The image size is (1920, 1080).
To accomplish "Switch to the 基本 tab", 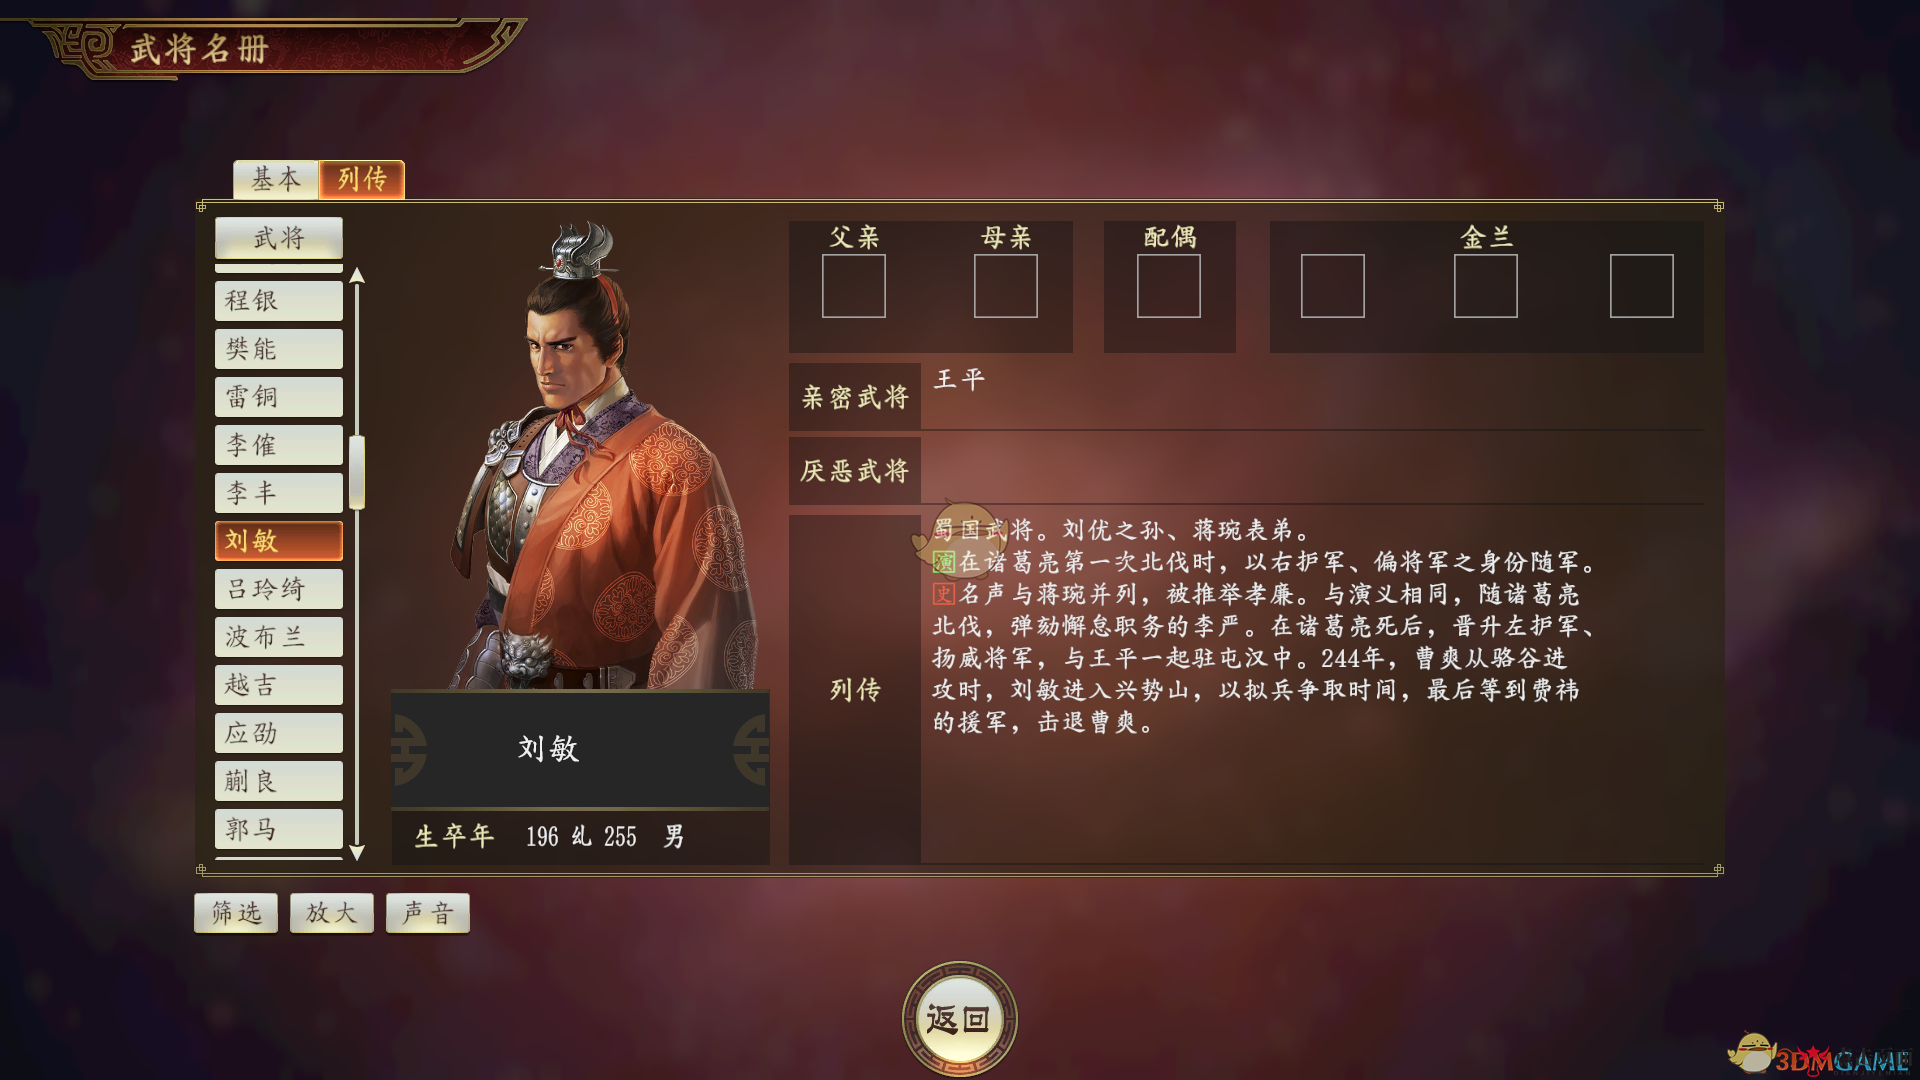I will [x=276, y=179].
